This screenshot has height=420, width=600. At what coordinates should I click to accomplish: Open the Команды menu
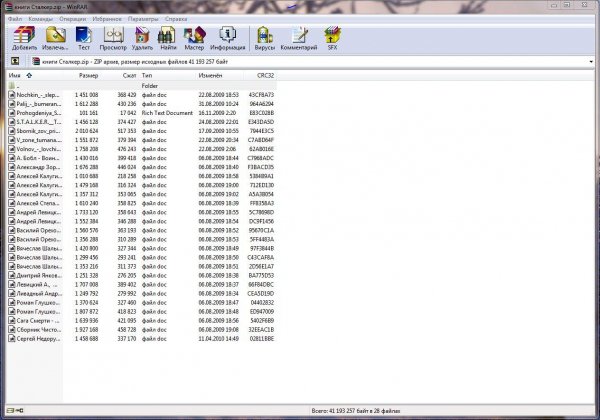pyautogui.click(x=40, y=19)
